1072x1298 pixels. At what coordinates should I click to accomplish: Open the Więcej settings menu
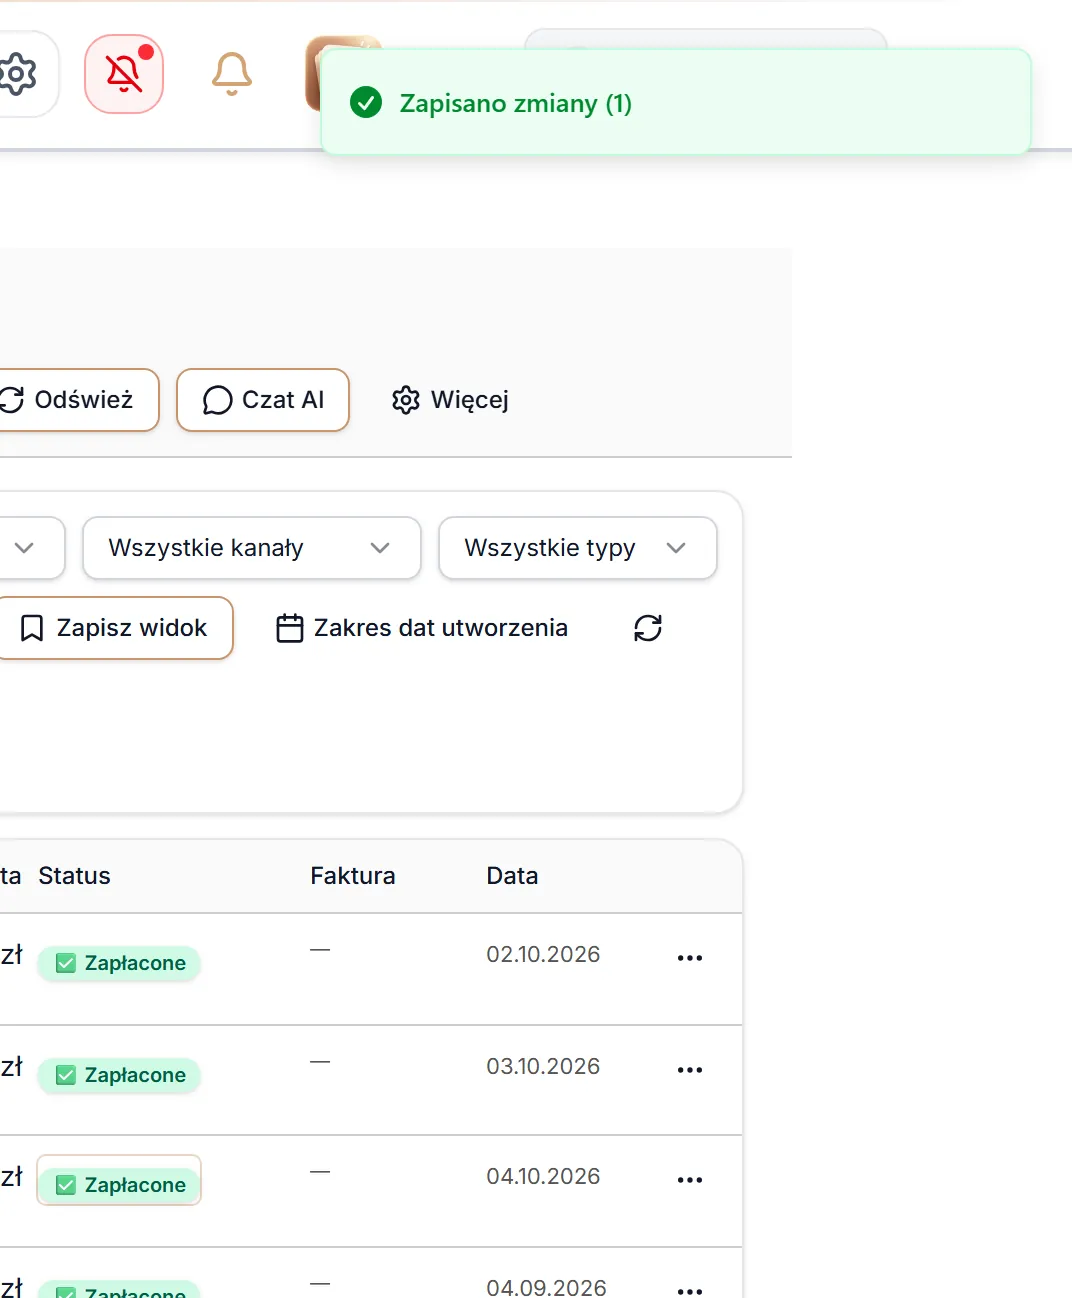click(x=450, y=400)
